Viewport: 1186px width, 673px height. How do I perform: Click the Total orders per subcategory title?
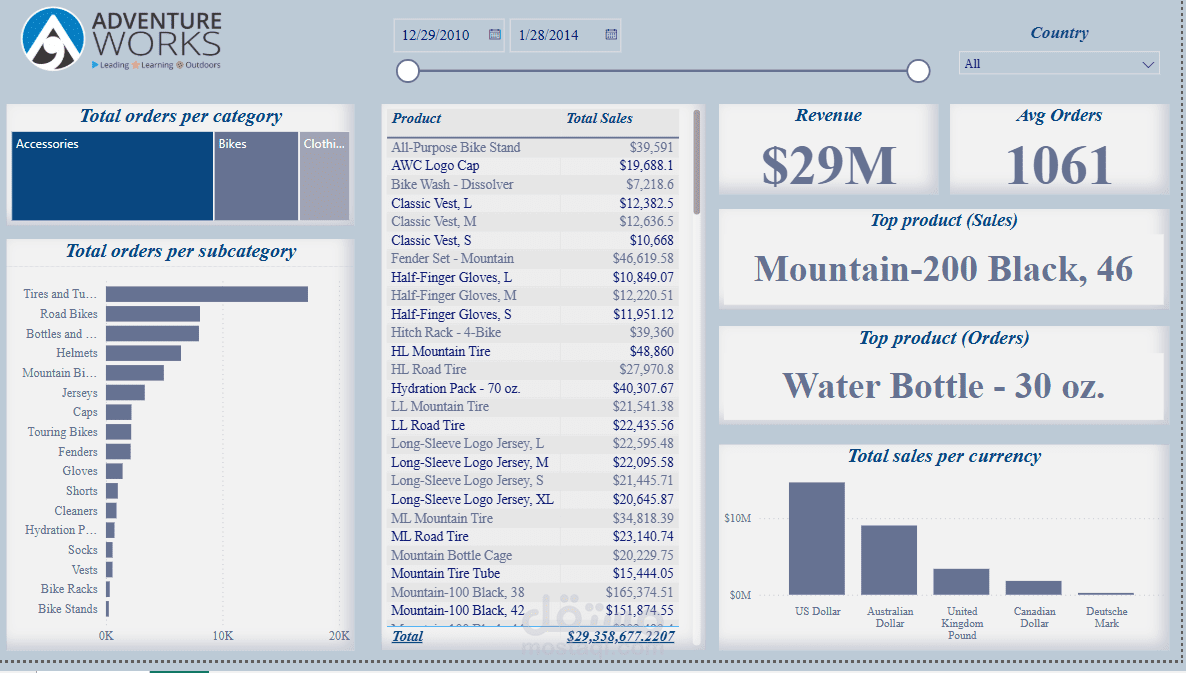pyautogui.click(x=181, y=252)
